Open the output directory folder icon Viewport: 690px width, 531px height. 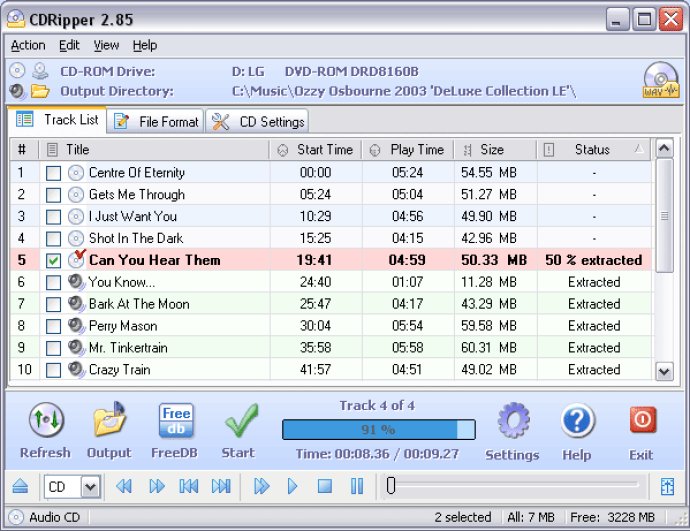40,91
